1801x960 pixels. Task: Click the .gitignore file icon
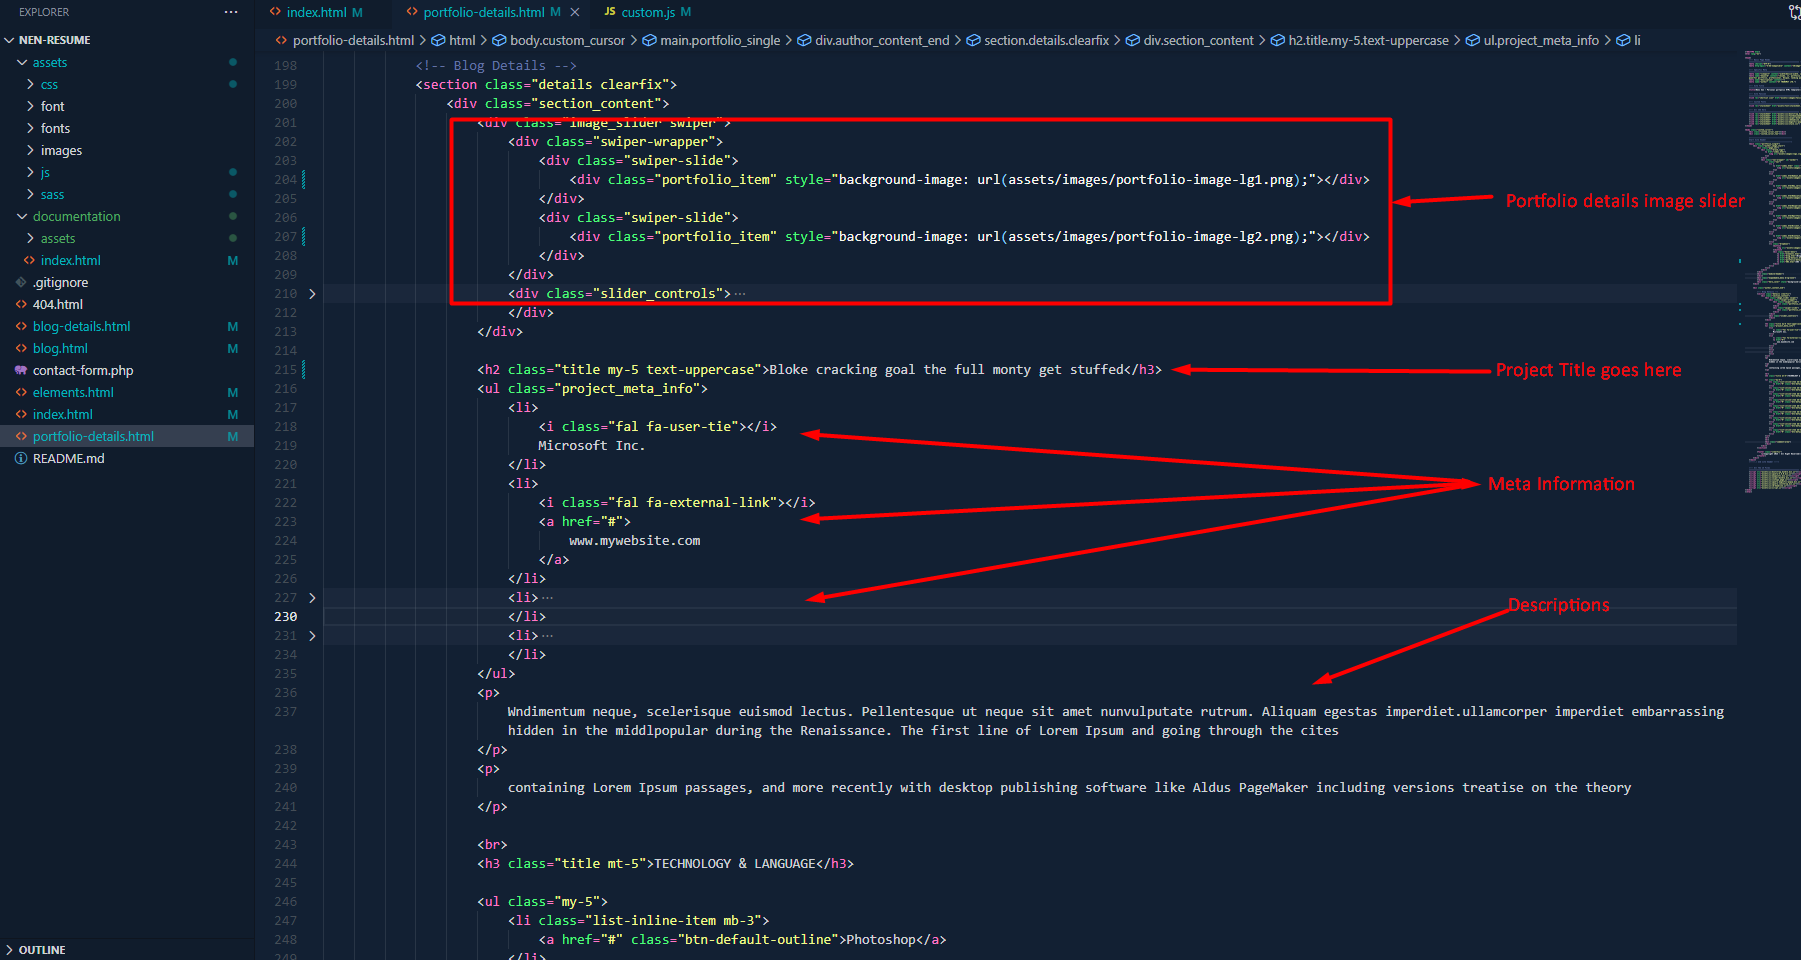tap(21, 282)
